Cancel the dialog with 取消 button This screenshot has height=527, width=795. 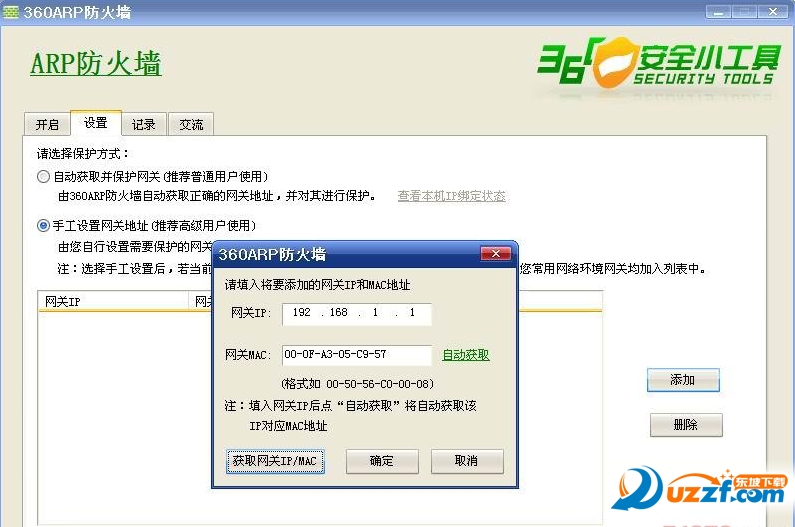coord(467,461)
